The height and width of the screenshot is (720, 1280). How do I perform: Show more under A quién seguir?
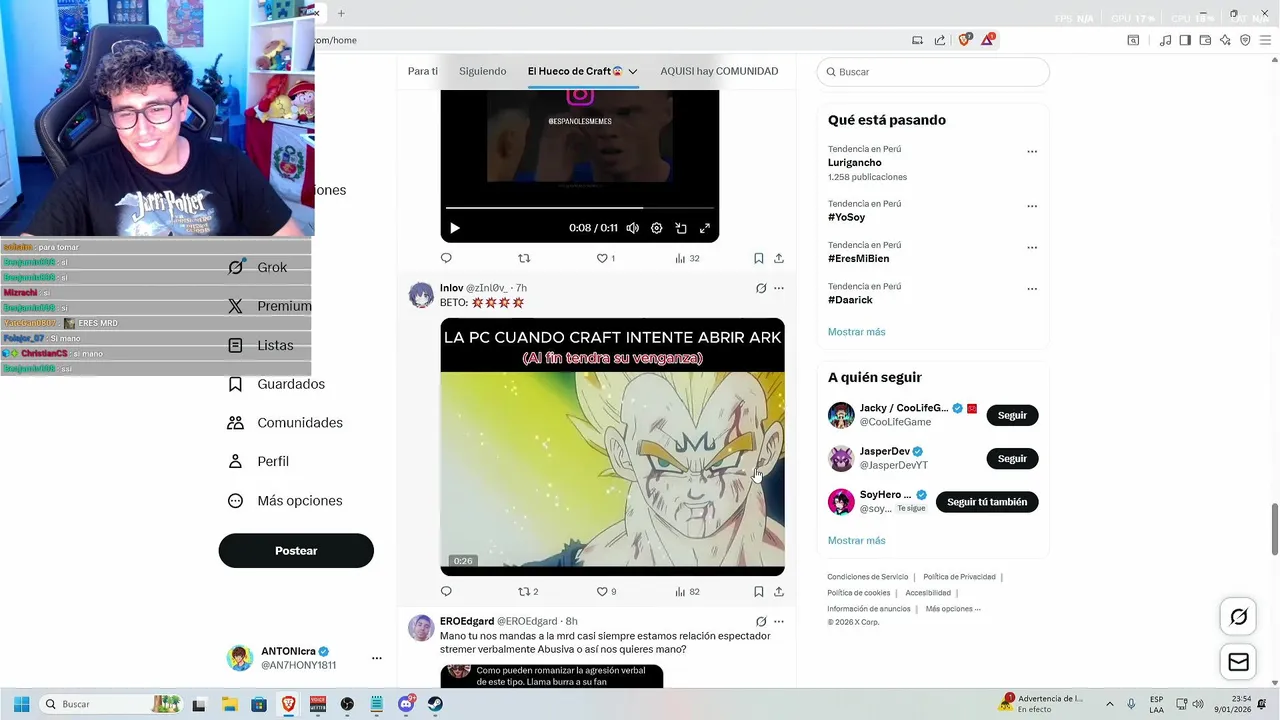(x=857, y=541)
